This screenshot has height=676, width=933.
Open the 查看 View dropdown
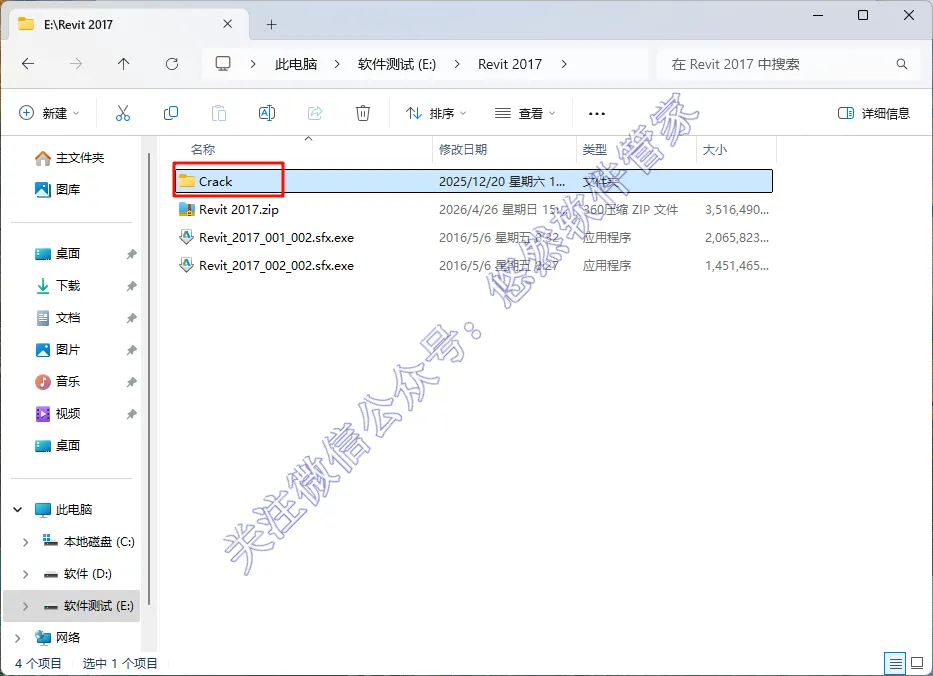click(525, 113)
